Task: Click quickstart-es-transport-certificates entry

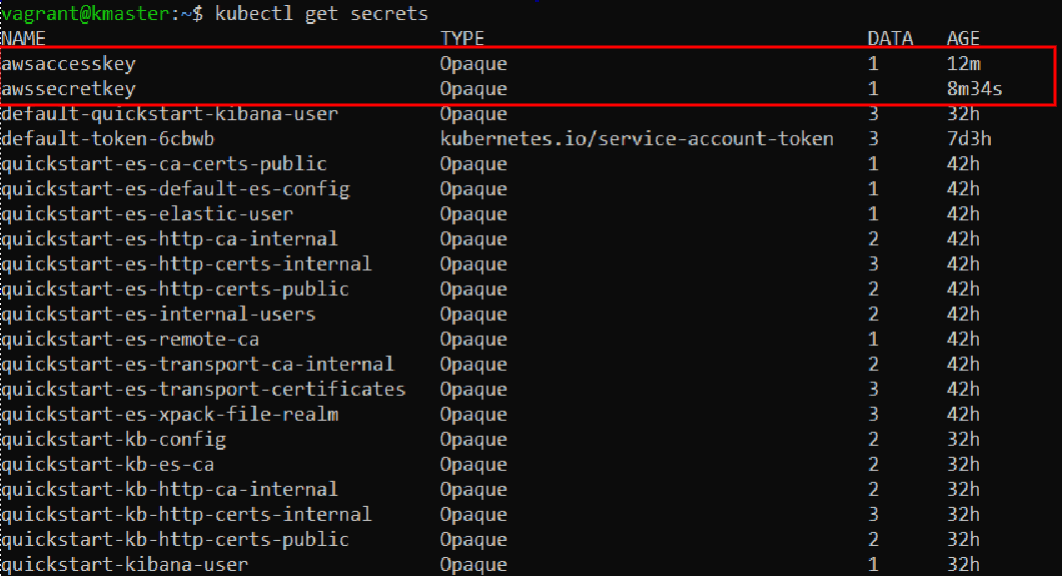Action: tap(203, 390)
